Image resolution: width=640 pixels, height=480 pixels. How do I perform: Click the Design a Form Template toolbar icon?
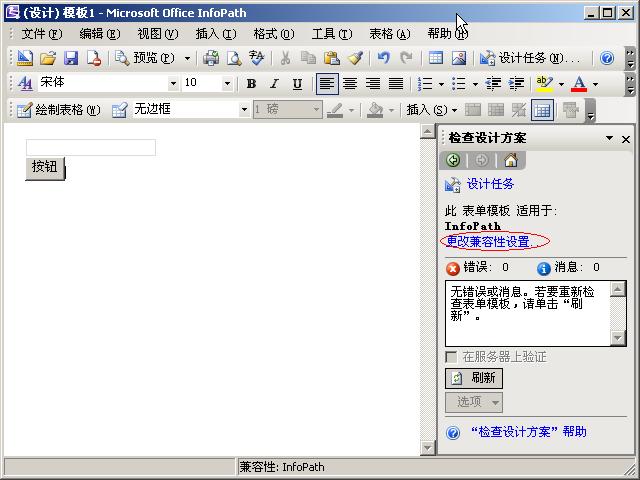25,58
